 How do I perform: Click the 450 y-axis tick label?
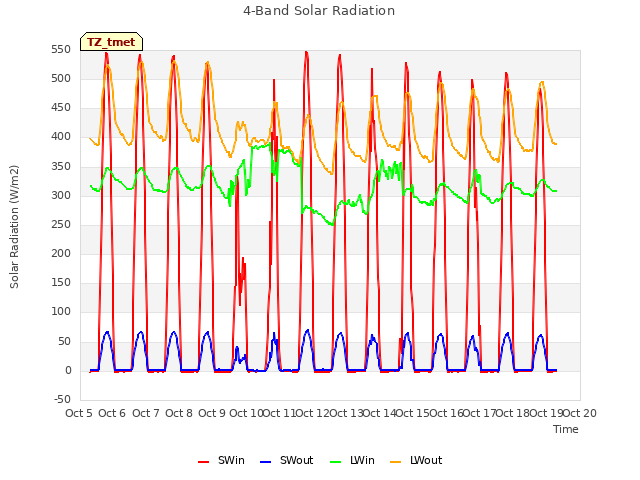61,108
